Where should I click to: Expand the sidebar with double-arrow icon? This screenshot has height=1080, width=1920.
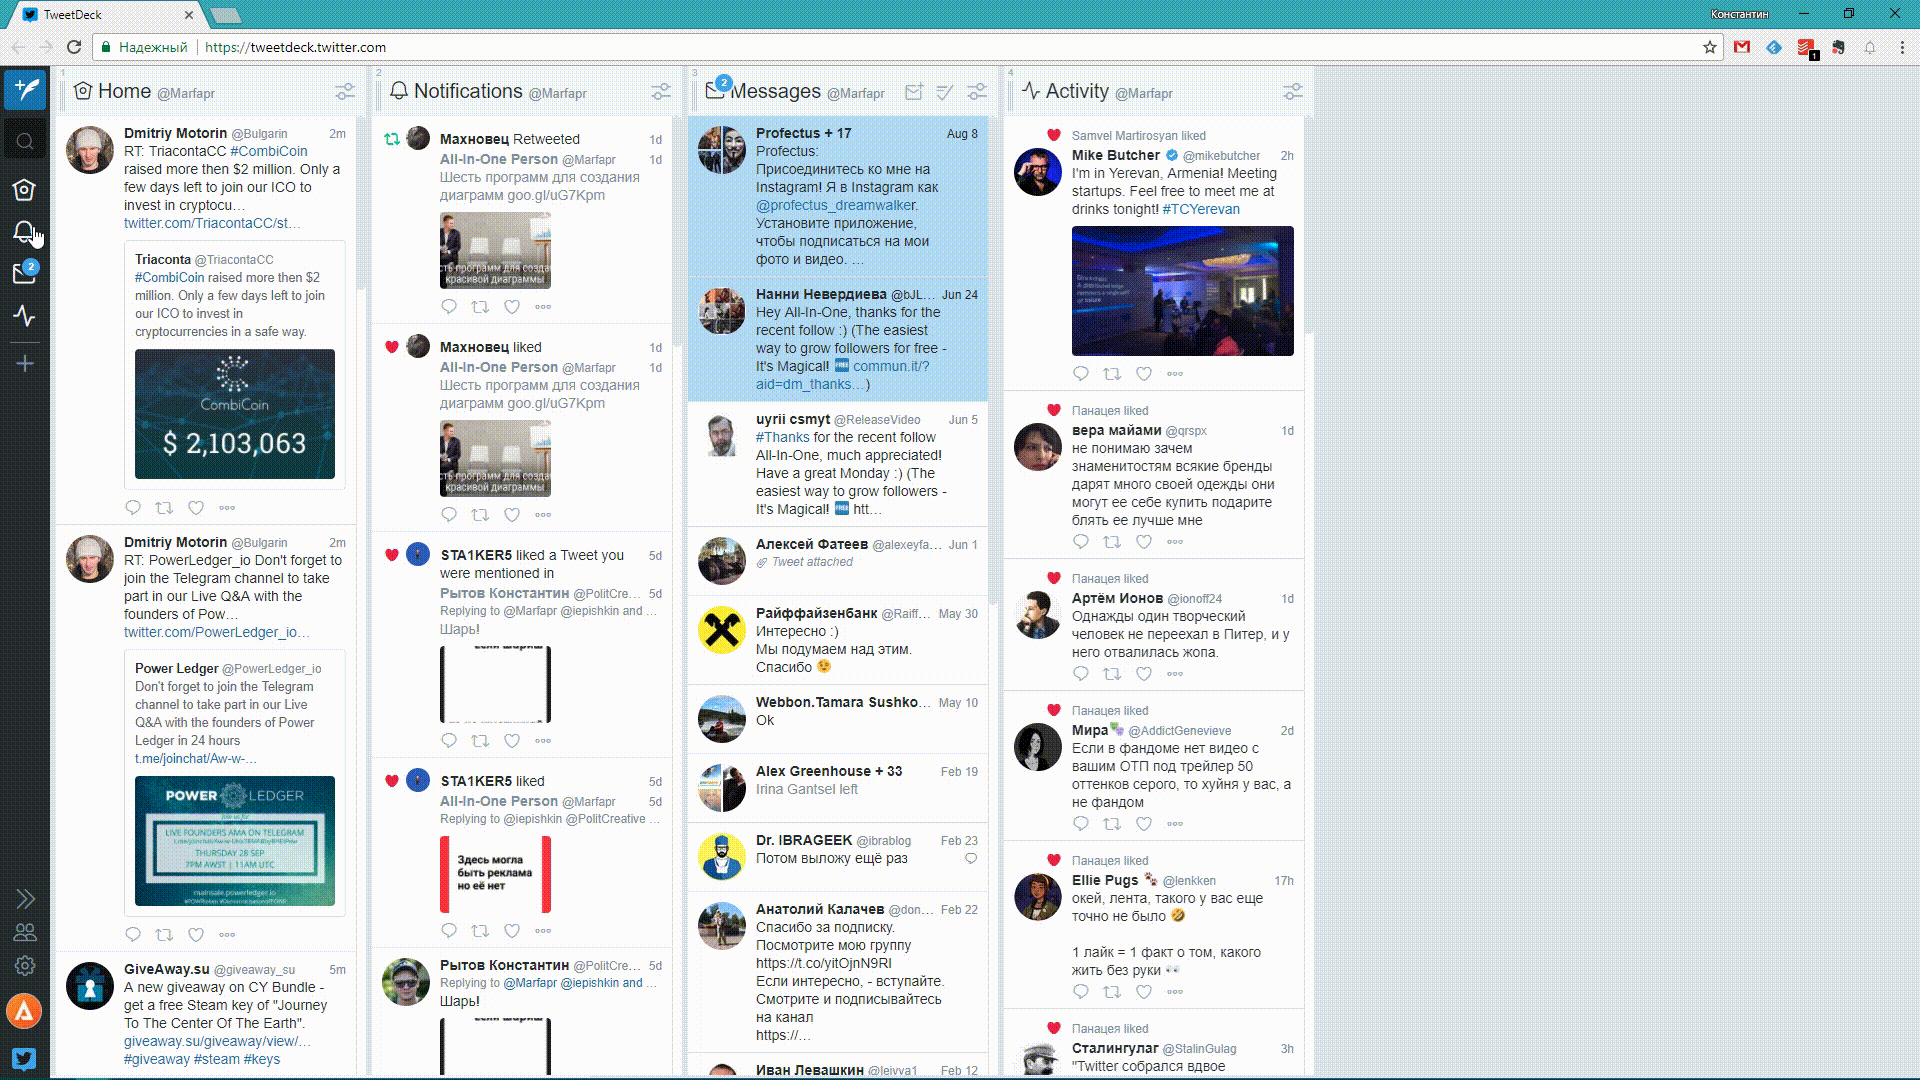[25, 899]
